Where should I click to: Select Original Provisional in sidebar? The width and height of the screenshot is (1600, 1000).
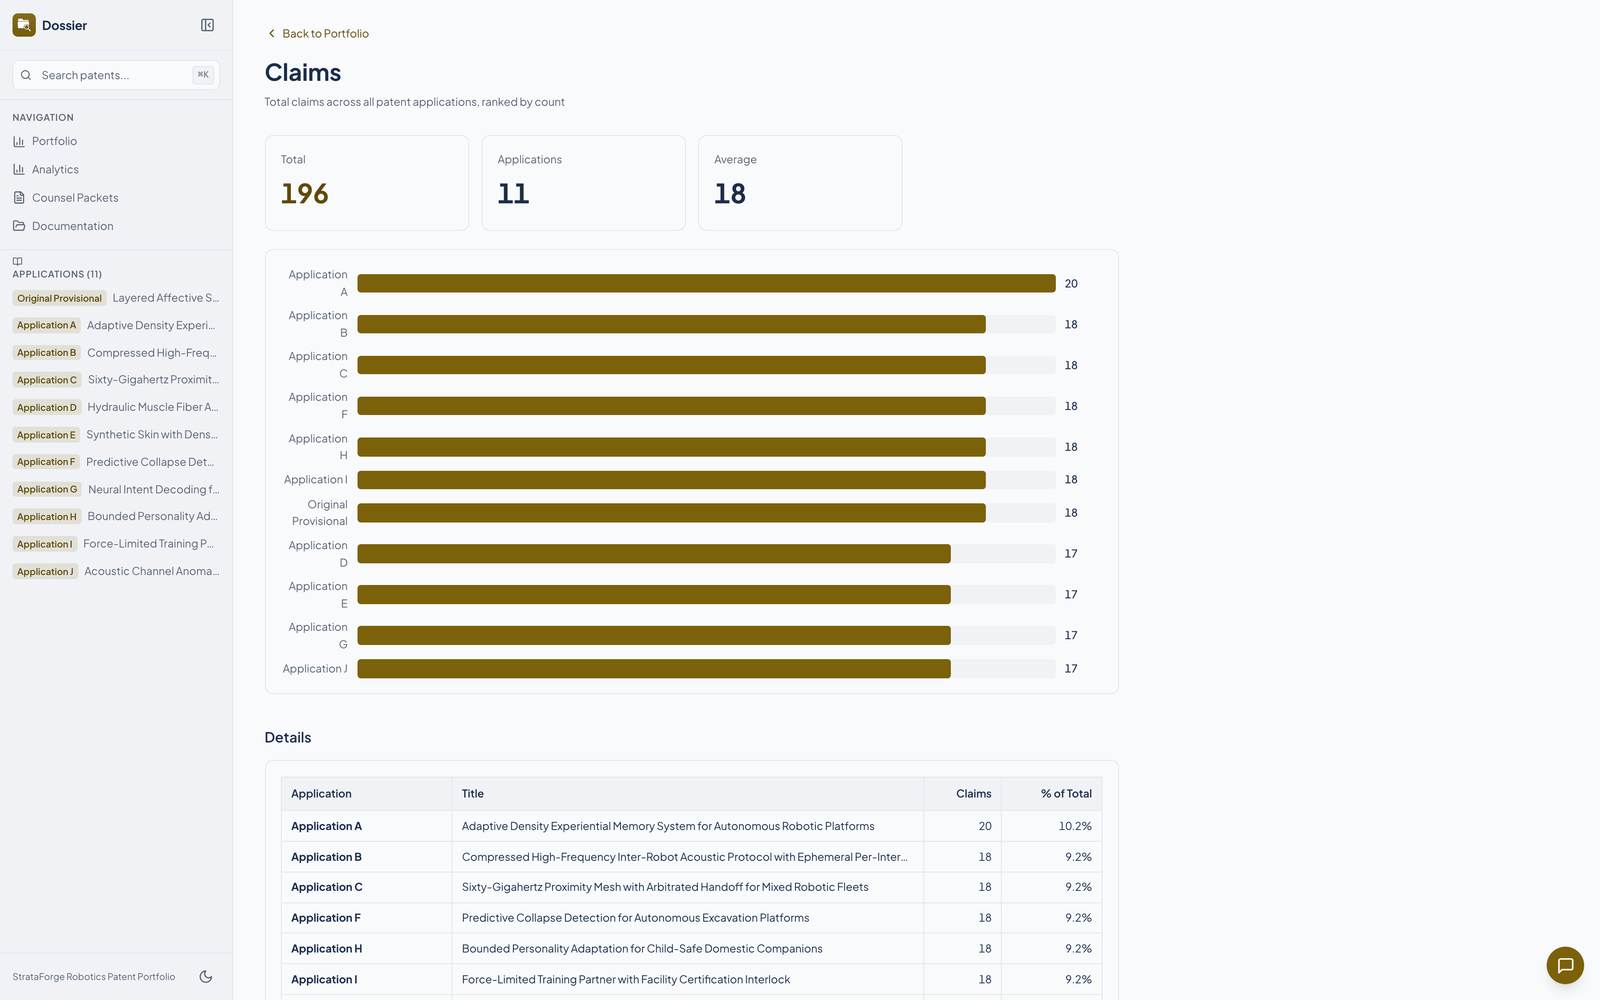(x=116, y=298)
